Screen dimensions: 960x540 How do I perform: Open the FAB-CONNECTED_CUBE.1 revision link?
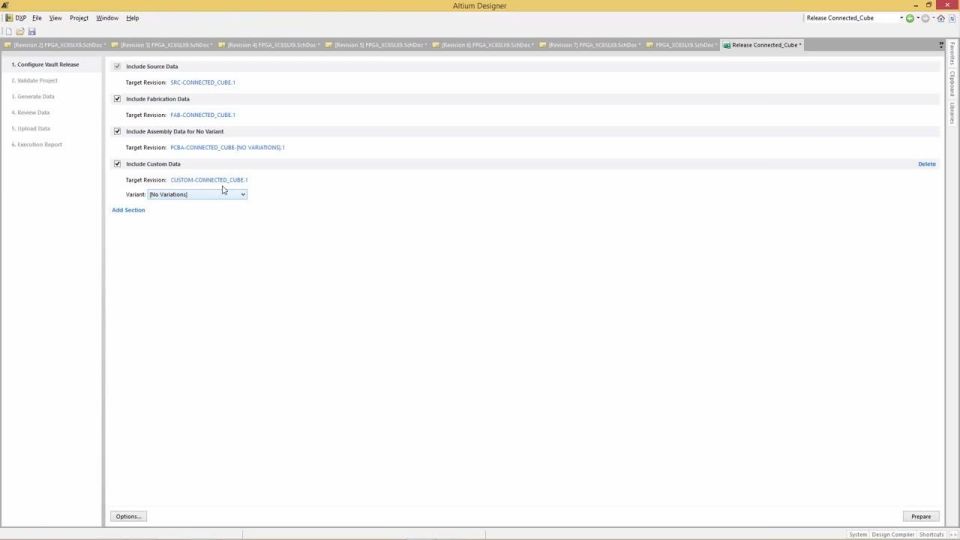(203, 114)
